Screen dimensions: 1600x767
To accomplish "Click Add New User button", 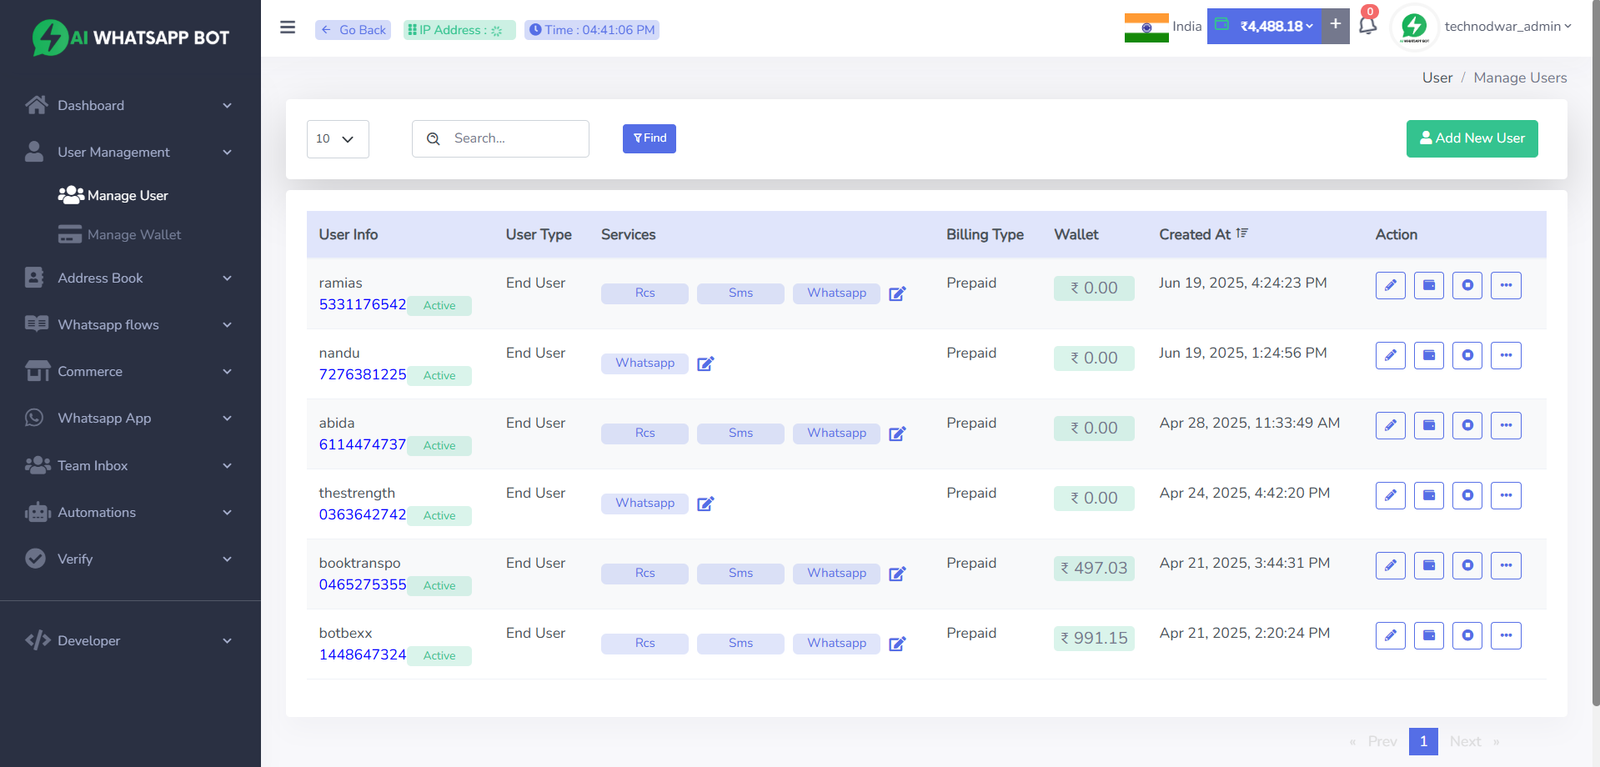I will click(1472, 139).
